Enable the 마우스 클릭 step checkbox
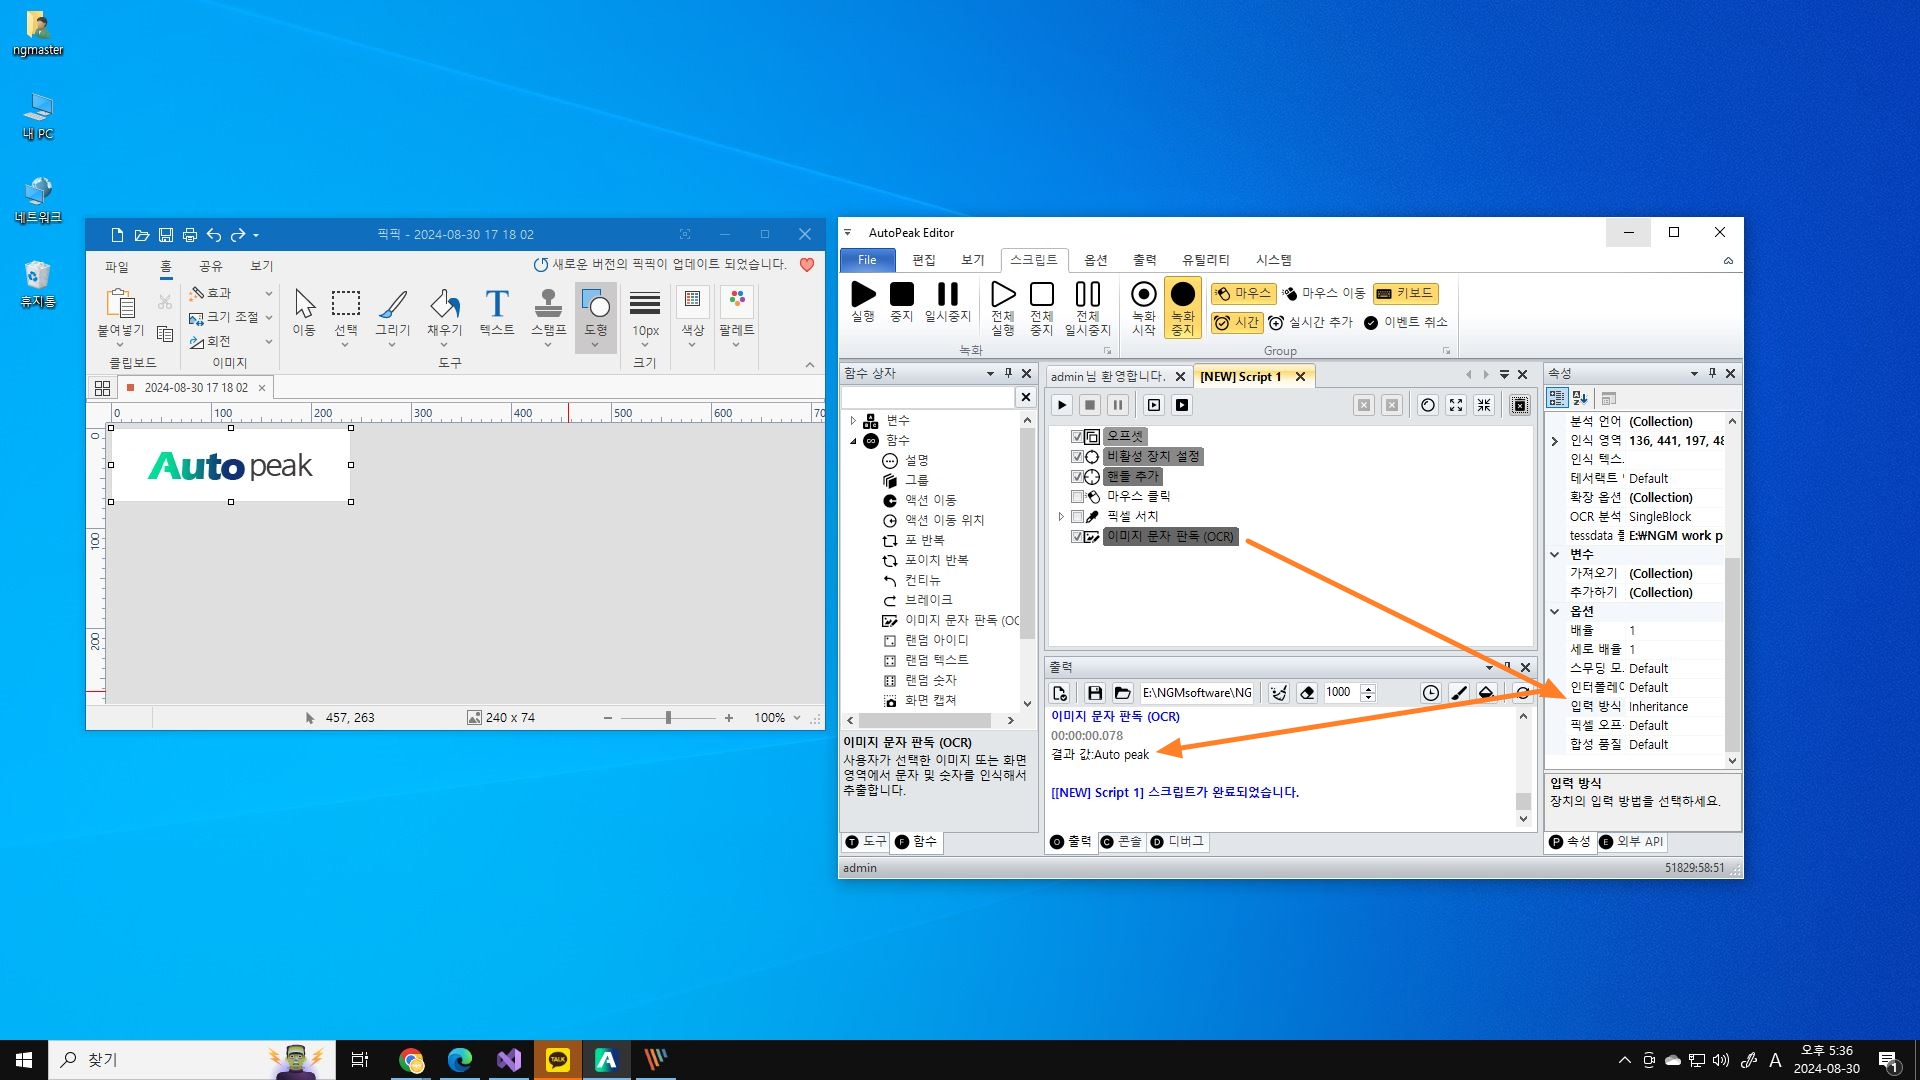 coord(1077,497)
